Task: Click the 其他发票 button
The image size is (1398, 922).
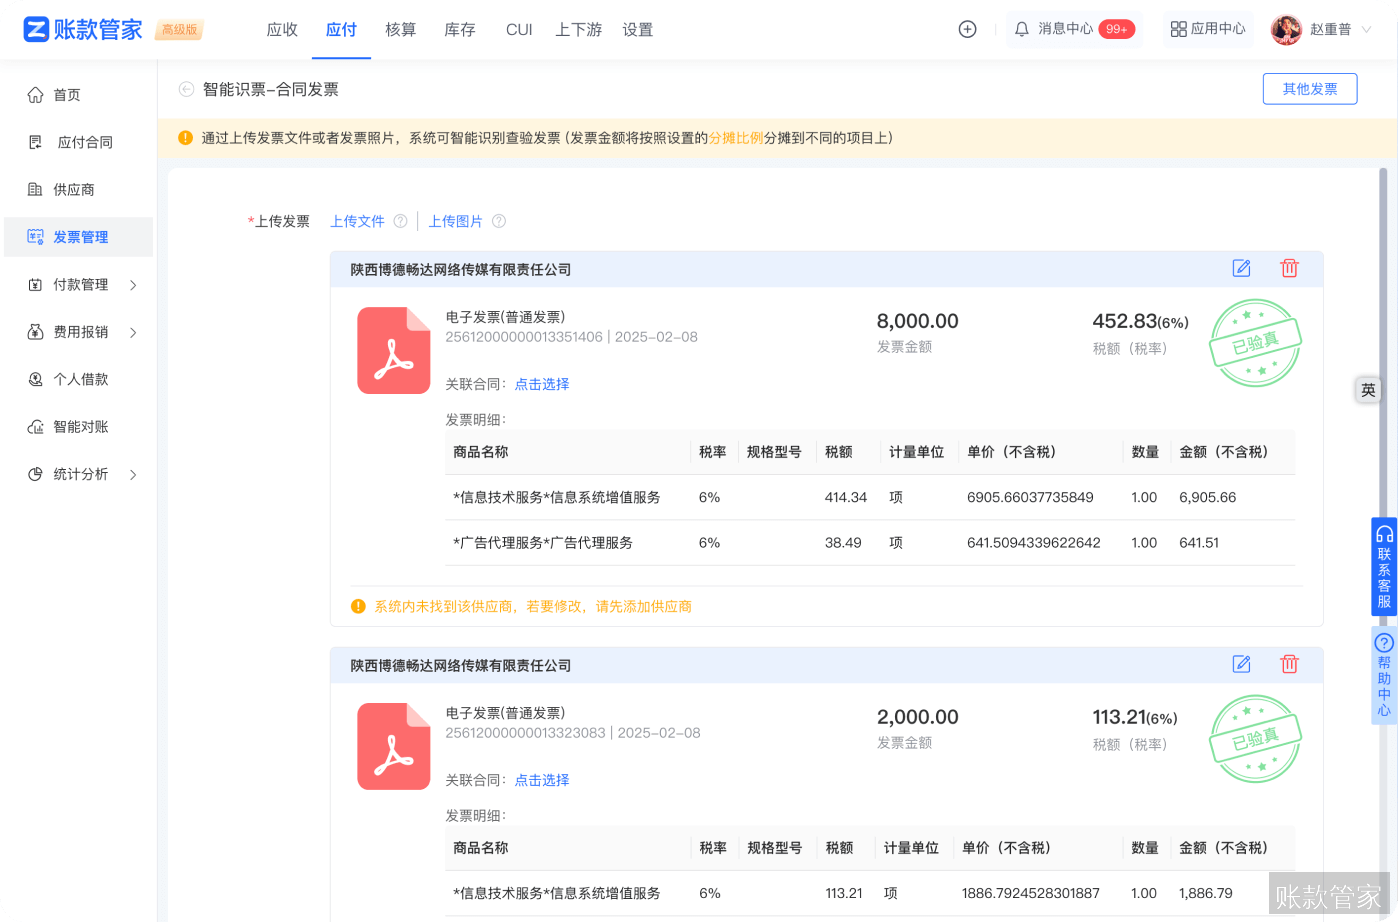Action: point(1310,88)
